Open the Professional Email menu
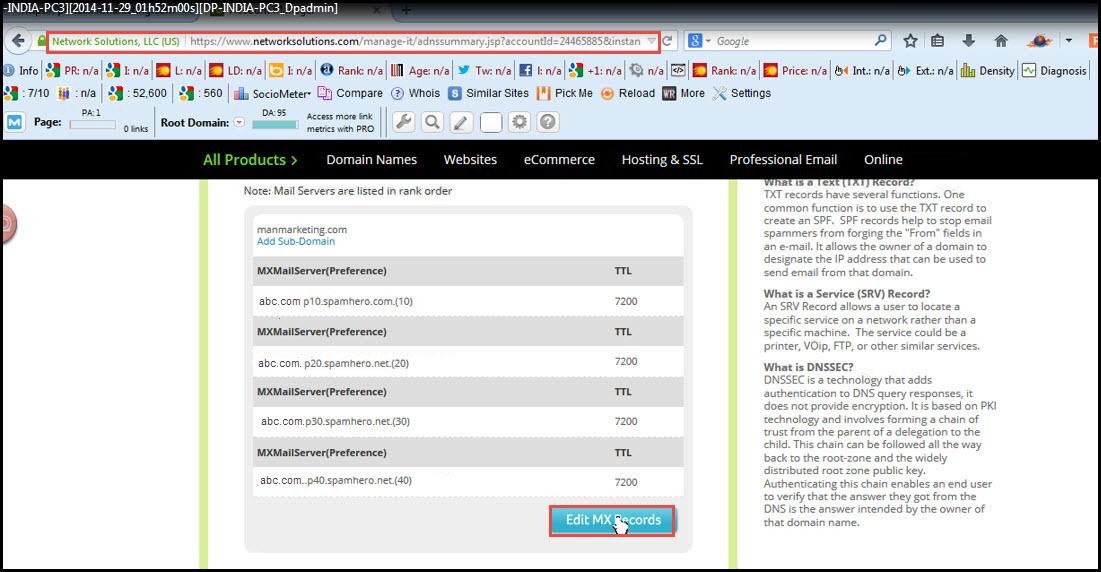 (783, 160)
